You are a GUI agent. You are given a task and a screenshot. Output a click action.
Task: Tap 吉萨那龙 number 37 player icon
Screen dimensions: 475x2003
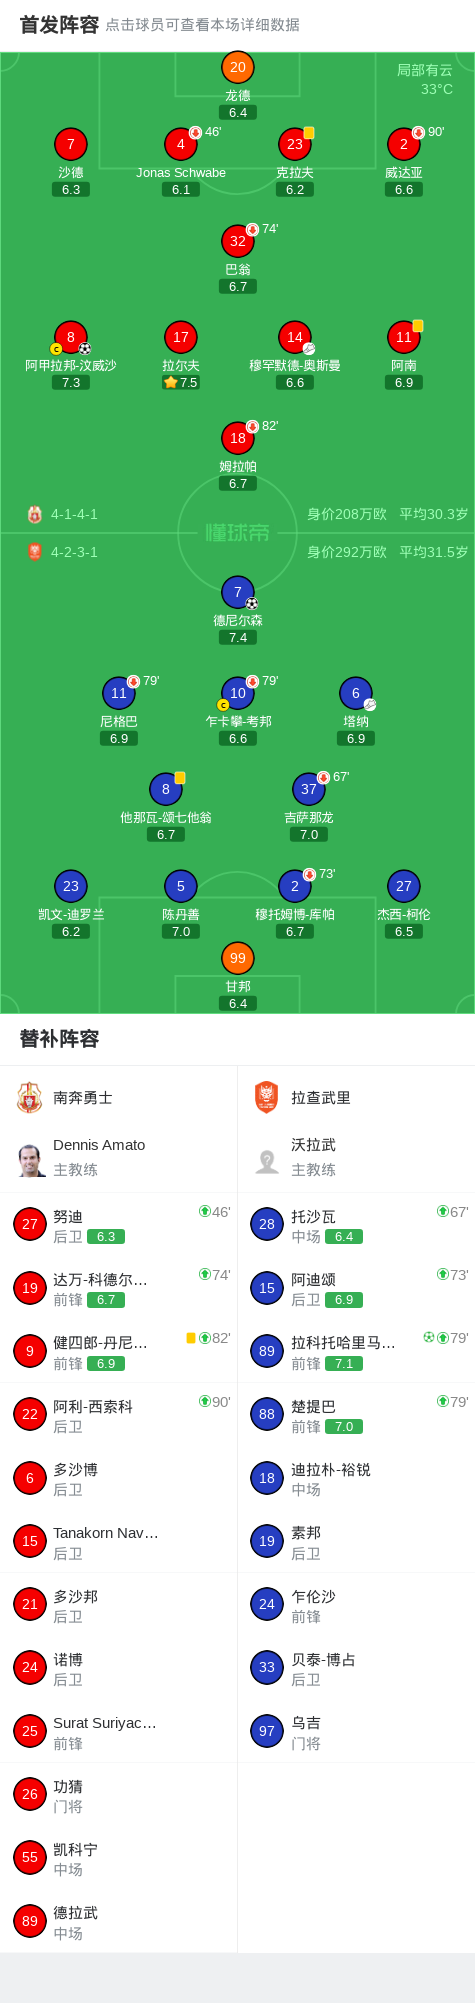[x=309, y=789]
